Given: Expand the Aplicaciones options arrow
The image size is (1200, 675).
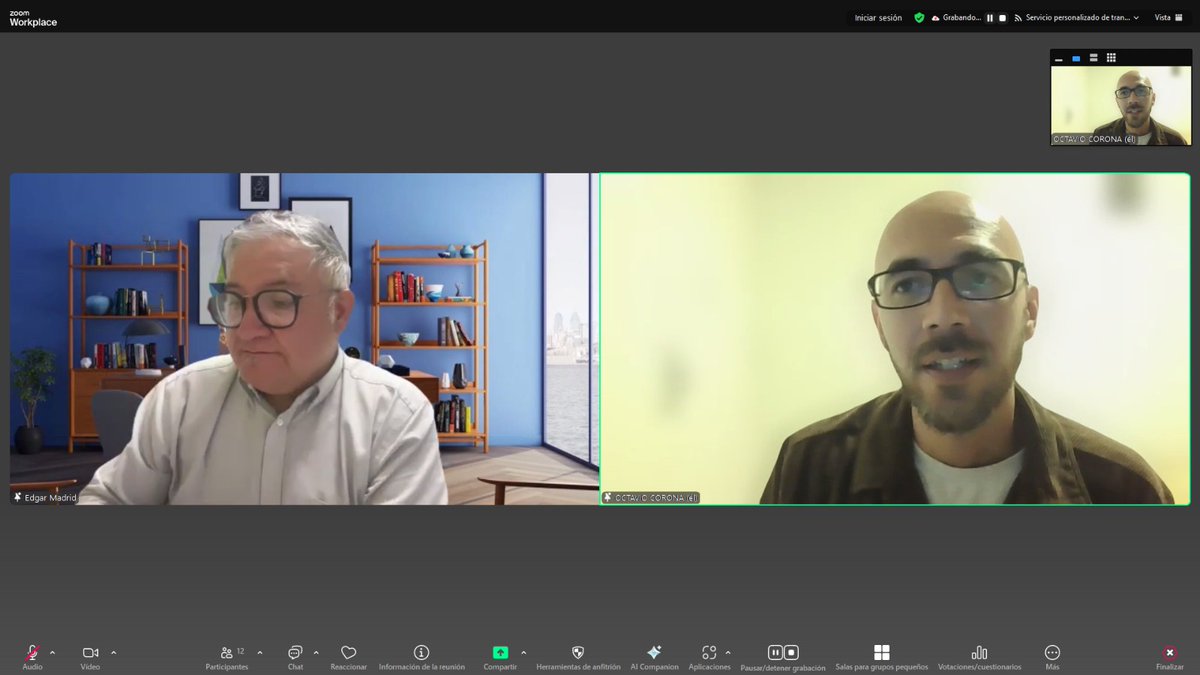Looking at the screenshot, I should 727,652.
